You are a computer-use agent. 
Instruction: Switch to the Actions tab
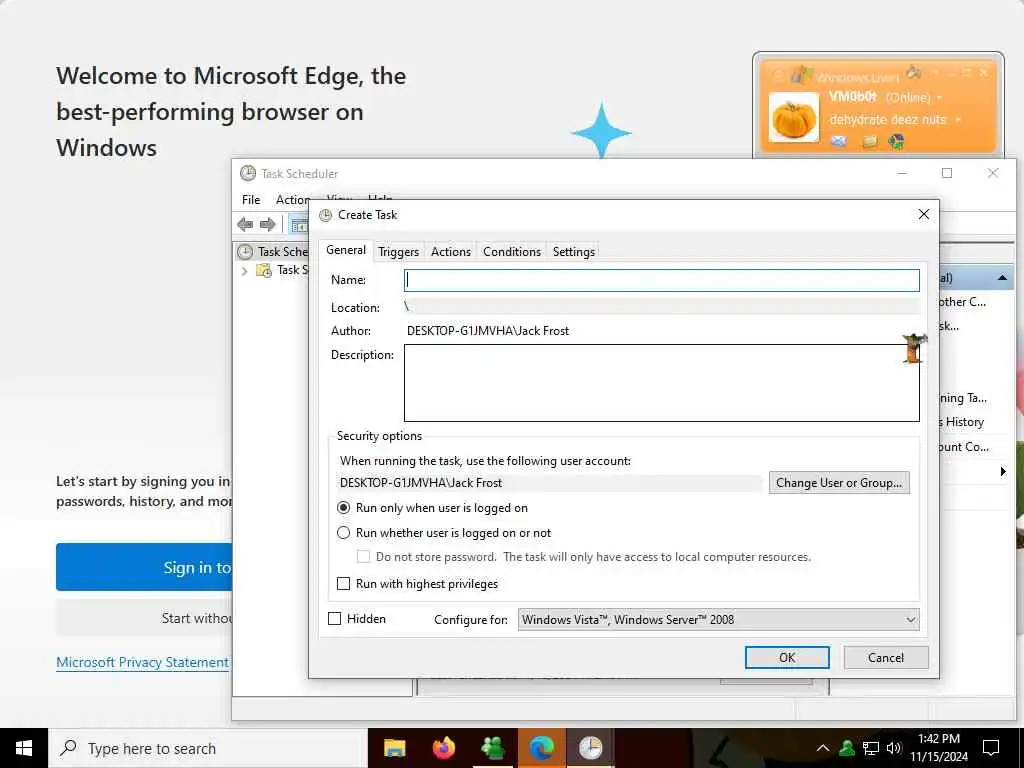tap(451, 252)
